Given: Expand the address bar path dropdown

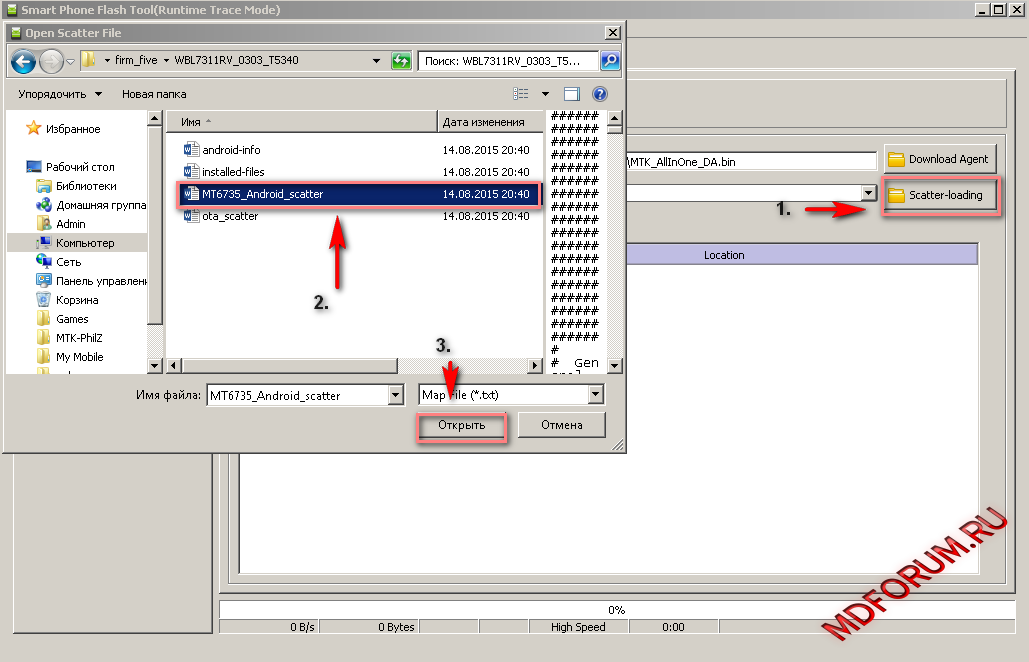Looking at the screenshot, I should (376, 61).
